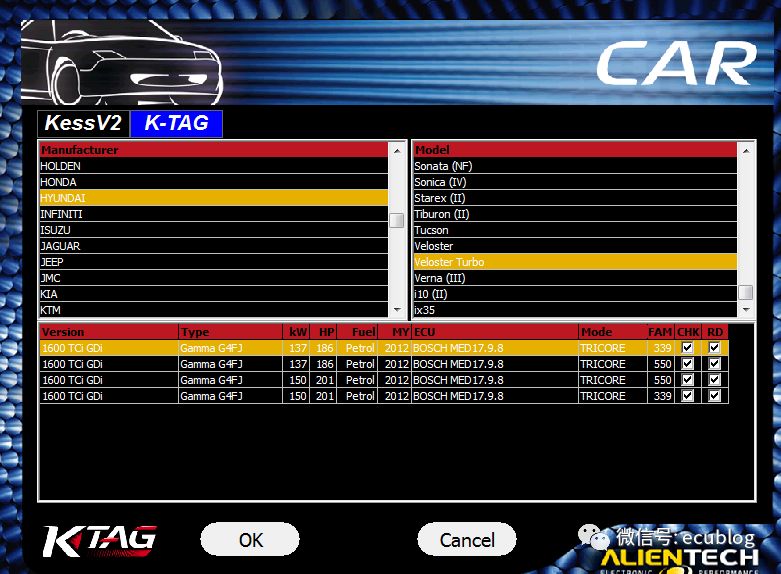The height and width of the screenshot is (574, 781).
Task: Select JEEP manufacturer
Action: (x=214, y=262)
